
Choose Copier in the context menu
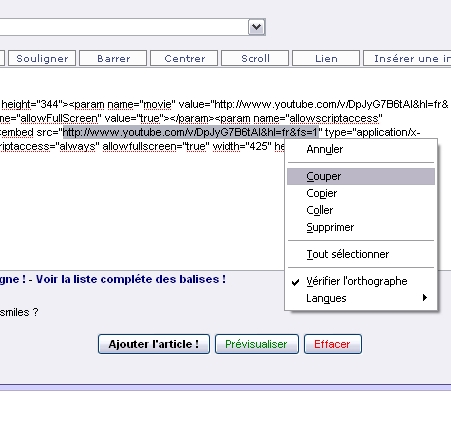pos(361,193)
